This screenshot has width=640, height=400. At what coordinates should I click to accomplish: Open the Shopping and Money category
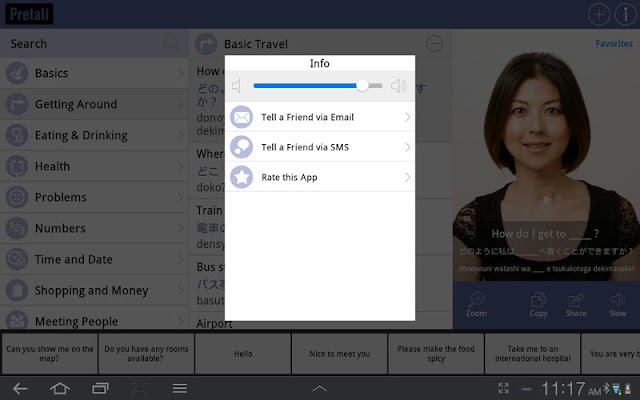[94, 290]
